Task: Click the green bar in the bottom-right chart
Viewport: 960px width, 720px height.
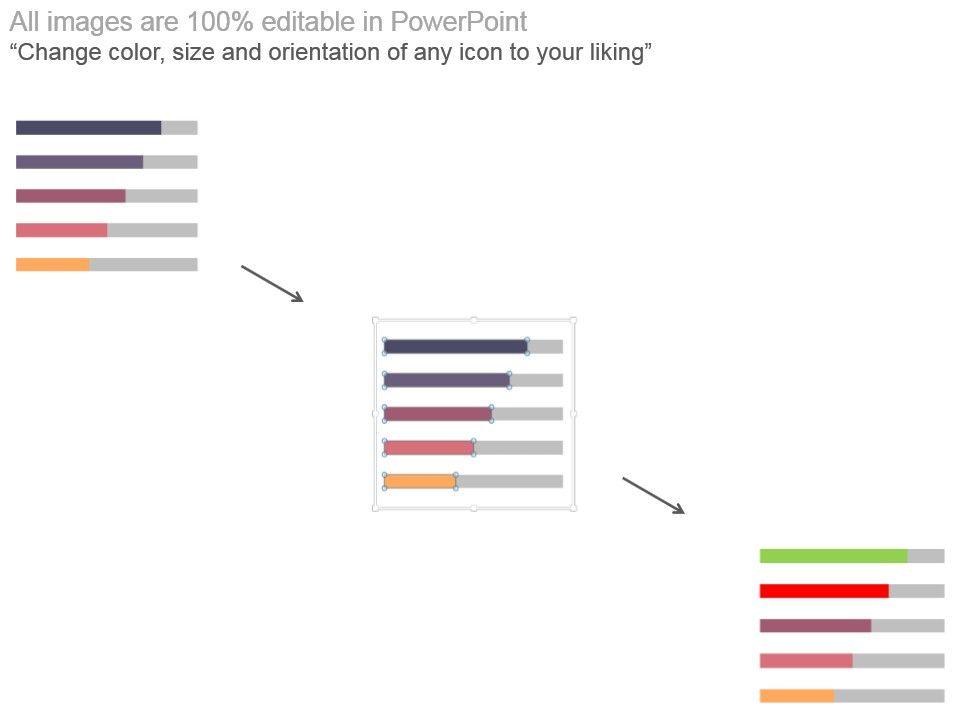Action: point(833,556)
